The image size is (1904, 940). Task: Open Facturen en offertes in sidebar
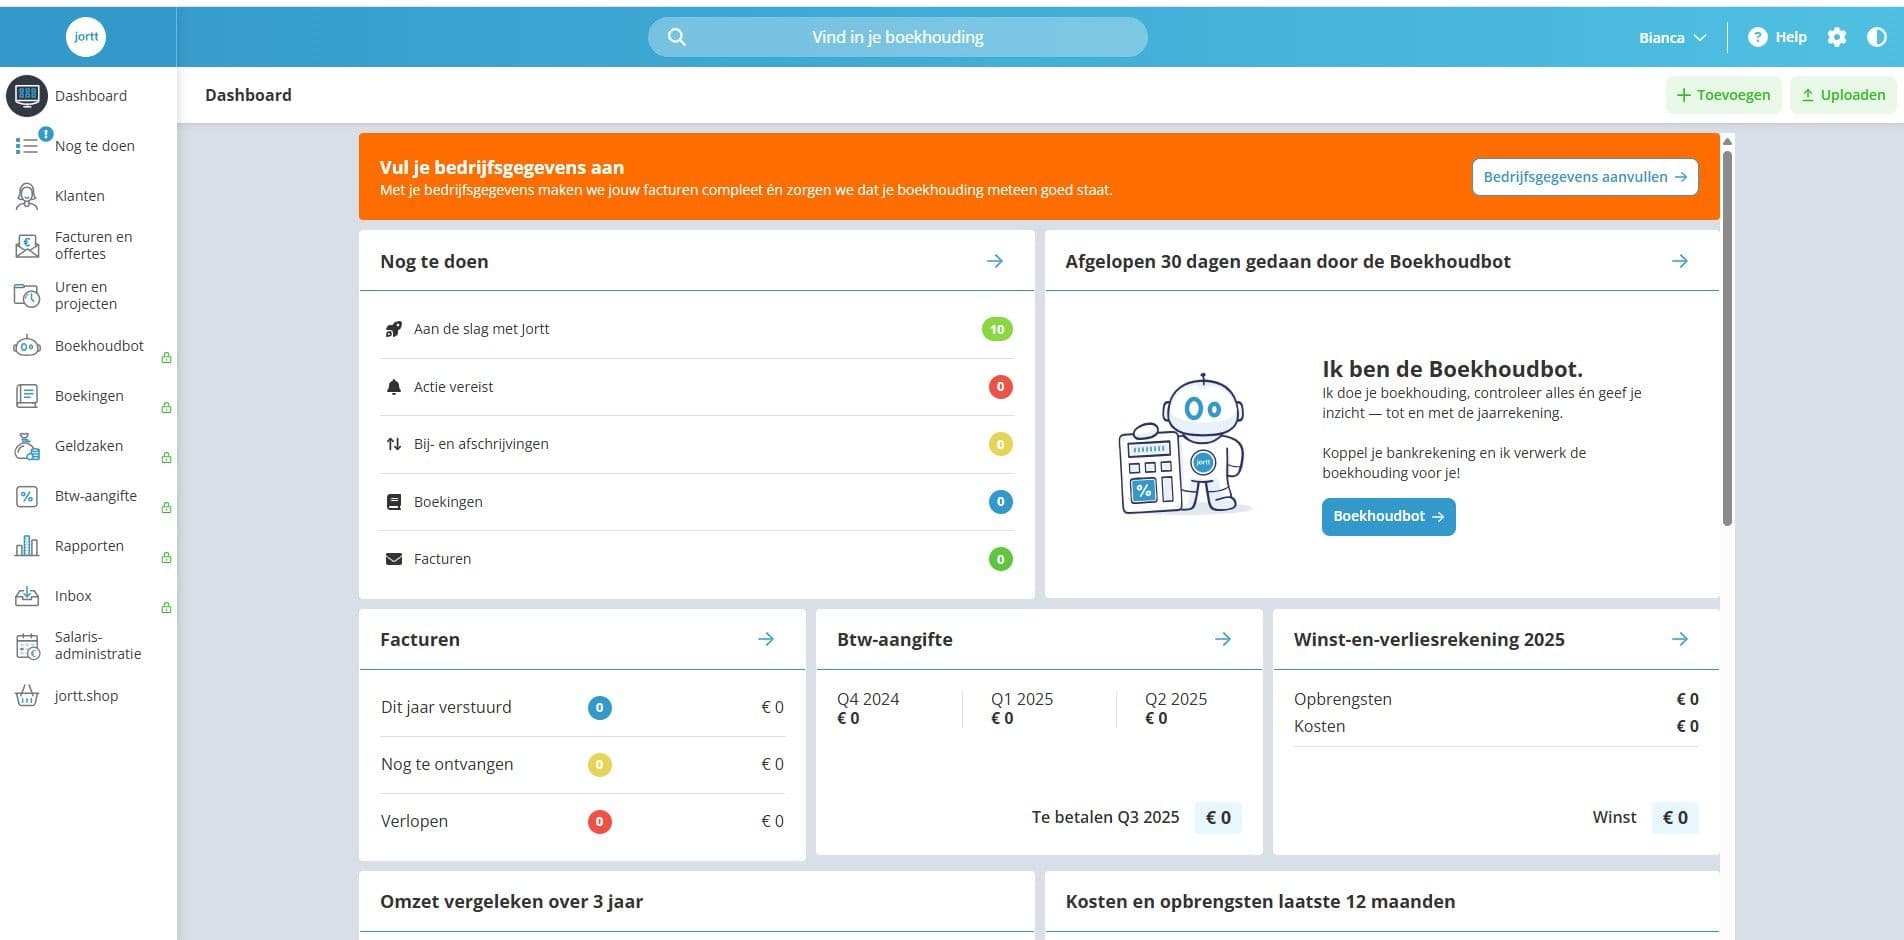click(93, 245)
